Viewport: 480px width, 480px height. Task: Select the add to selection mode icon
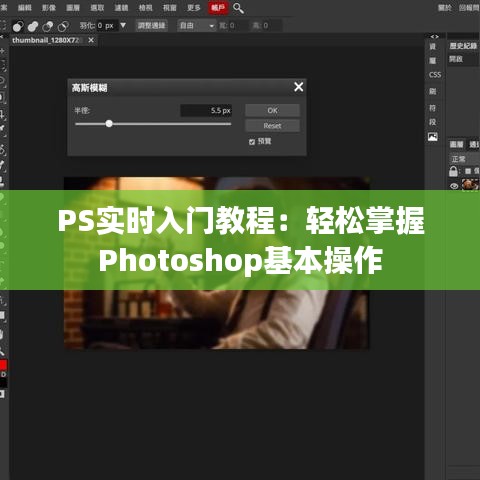point(33,26)
